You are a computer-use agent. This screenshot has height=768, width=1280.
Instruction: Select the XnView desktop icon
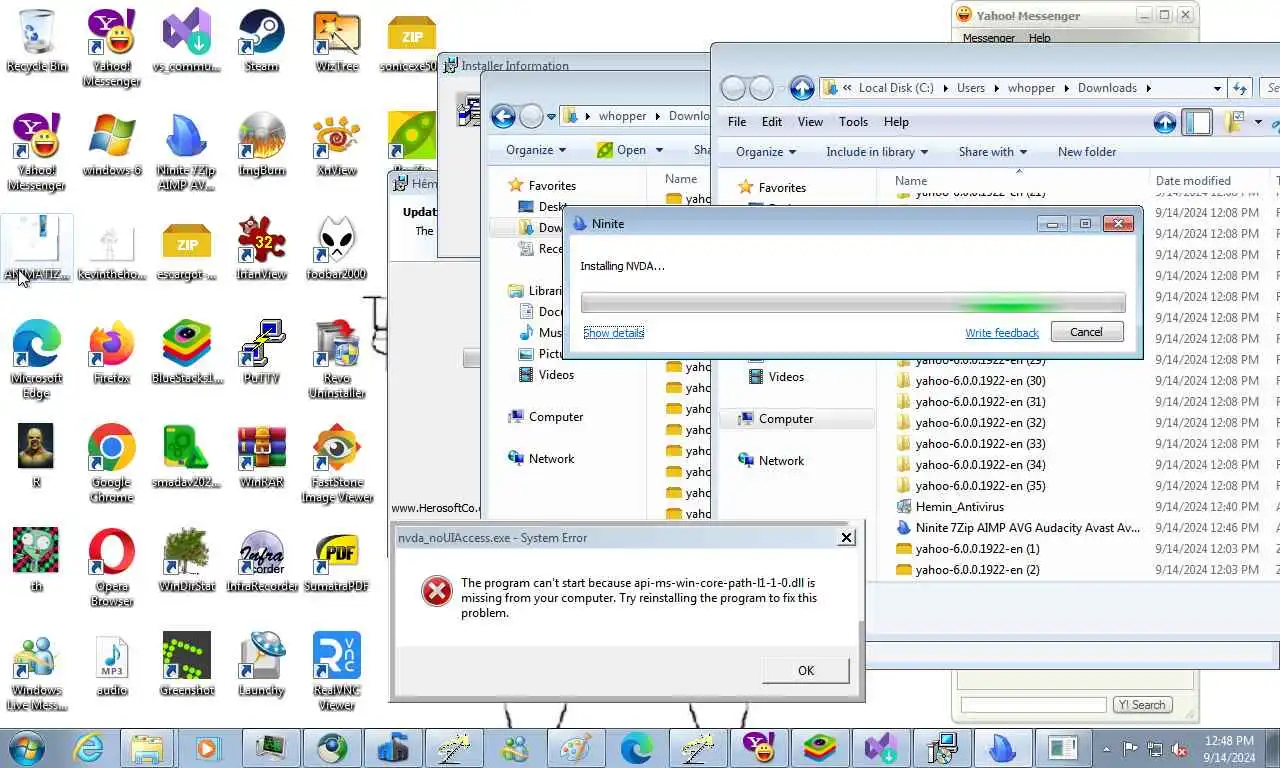coord(337,144)
